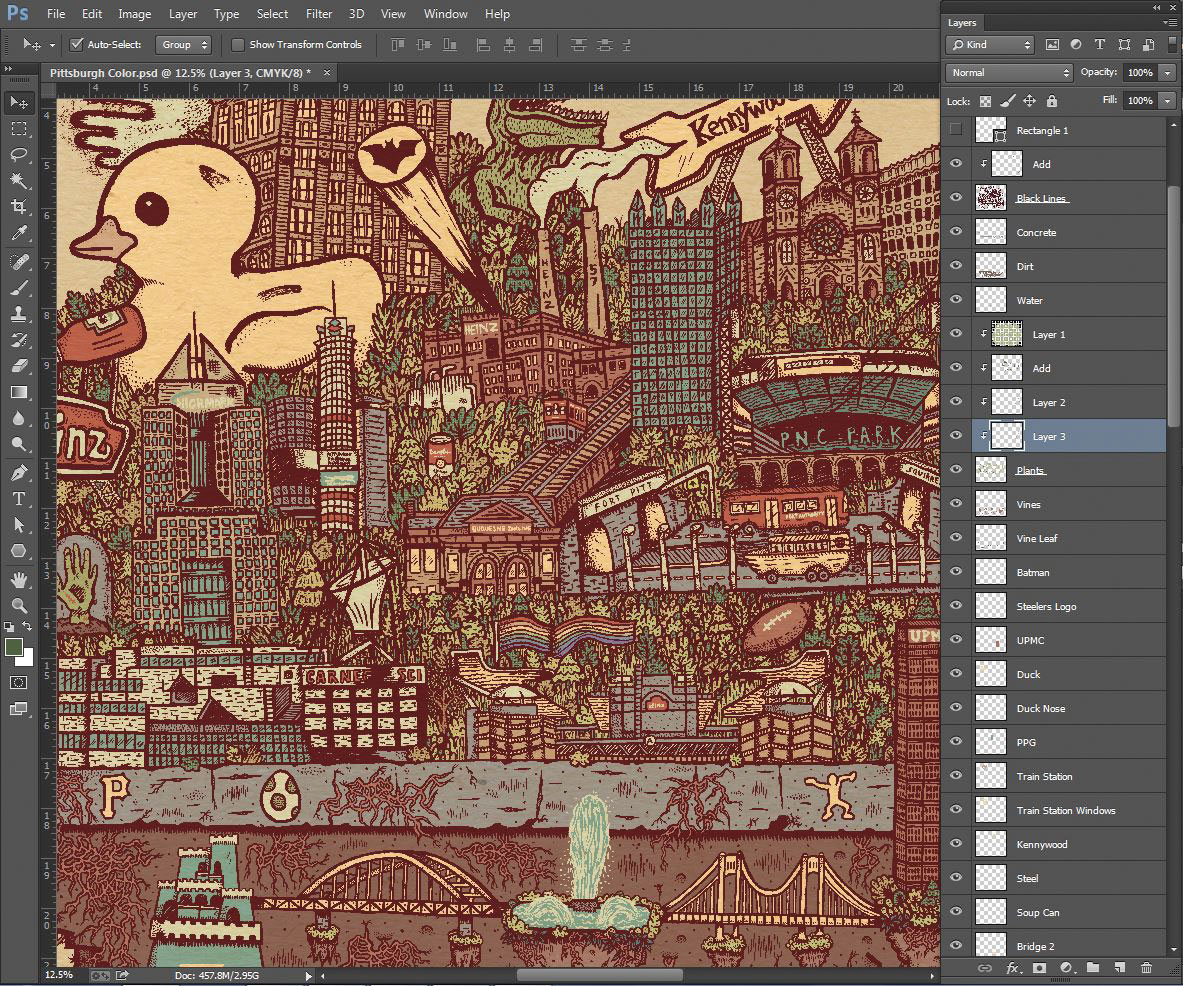Open the Filter menu
1183x986 pixels.
pos(319,14)
